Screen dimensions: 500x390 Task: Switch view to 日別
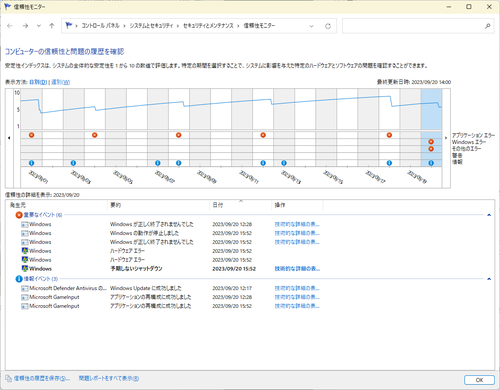[x=38, y=82]
